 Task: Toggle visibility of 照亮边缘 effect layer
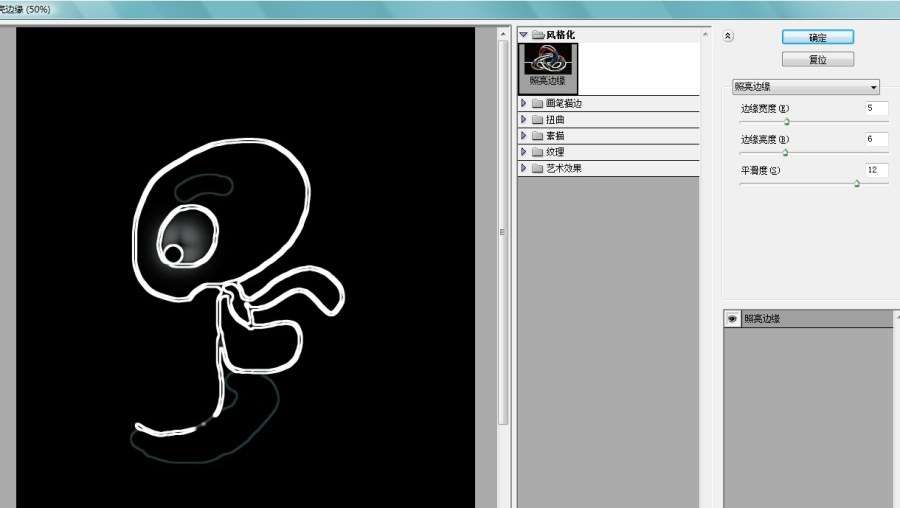click(x=732, y=319)
